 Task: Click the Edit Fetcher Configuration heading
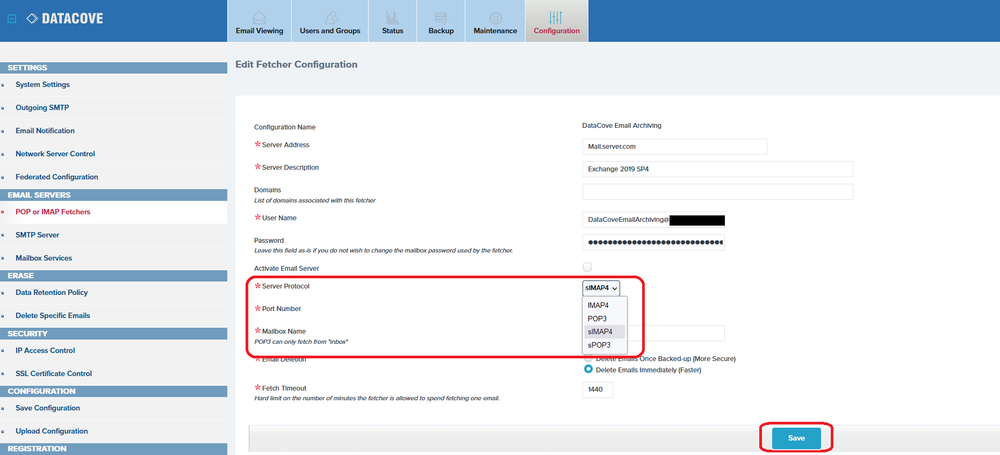297,64
